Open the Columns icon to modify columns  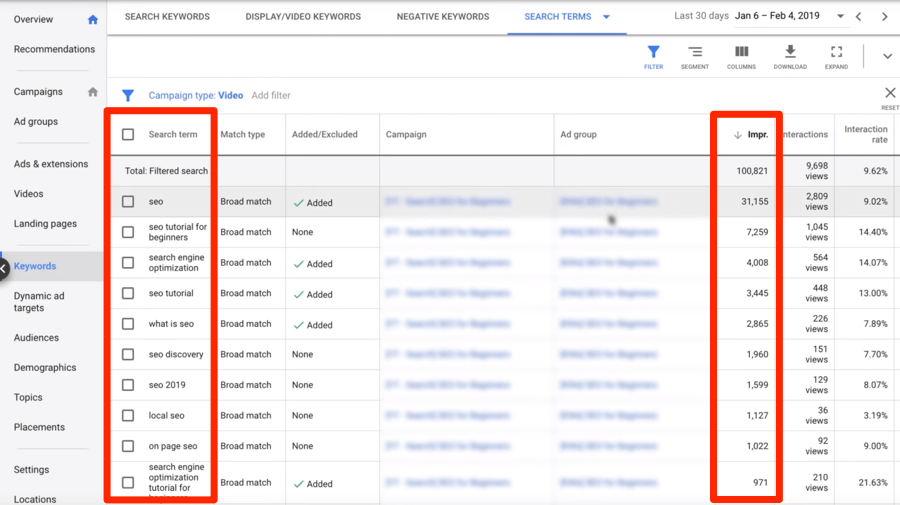(741, 56)
